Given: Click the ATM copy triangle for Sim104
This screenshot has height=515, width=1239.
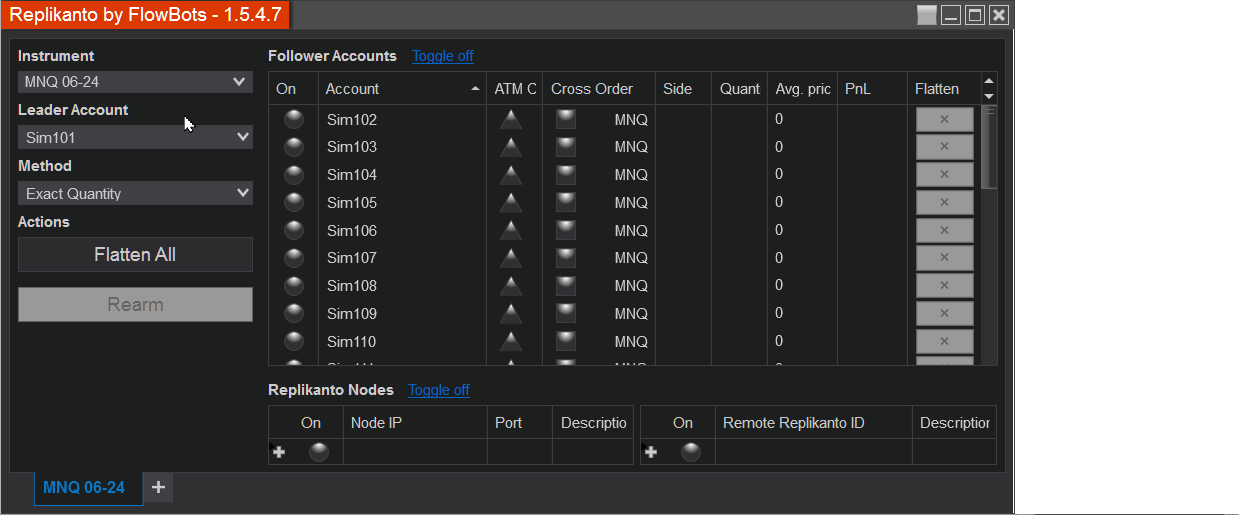Looking at the screenshot, I should pos(511,175).
